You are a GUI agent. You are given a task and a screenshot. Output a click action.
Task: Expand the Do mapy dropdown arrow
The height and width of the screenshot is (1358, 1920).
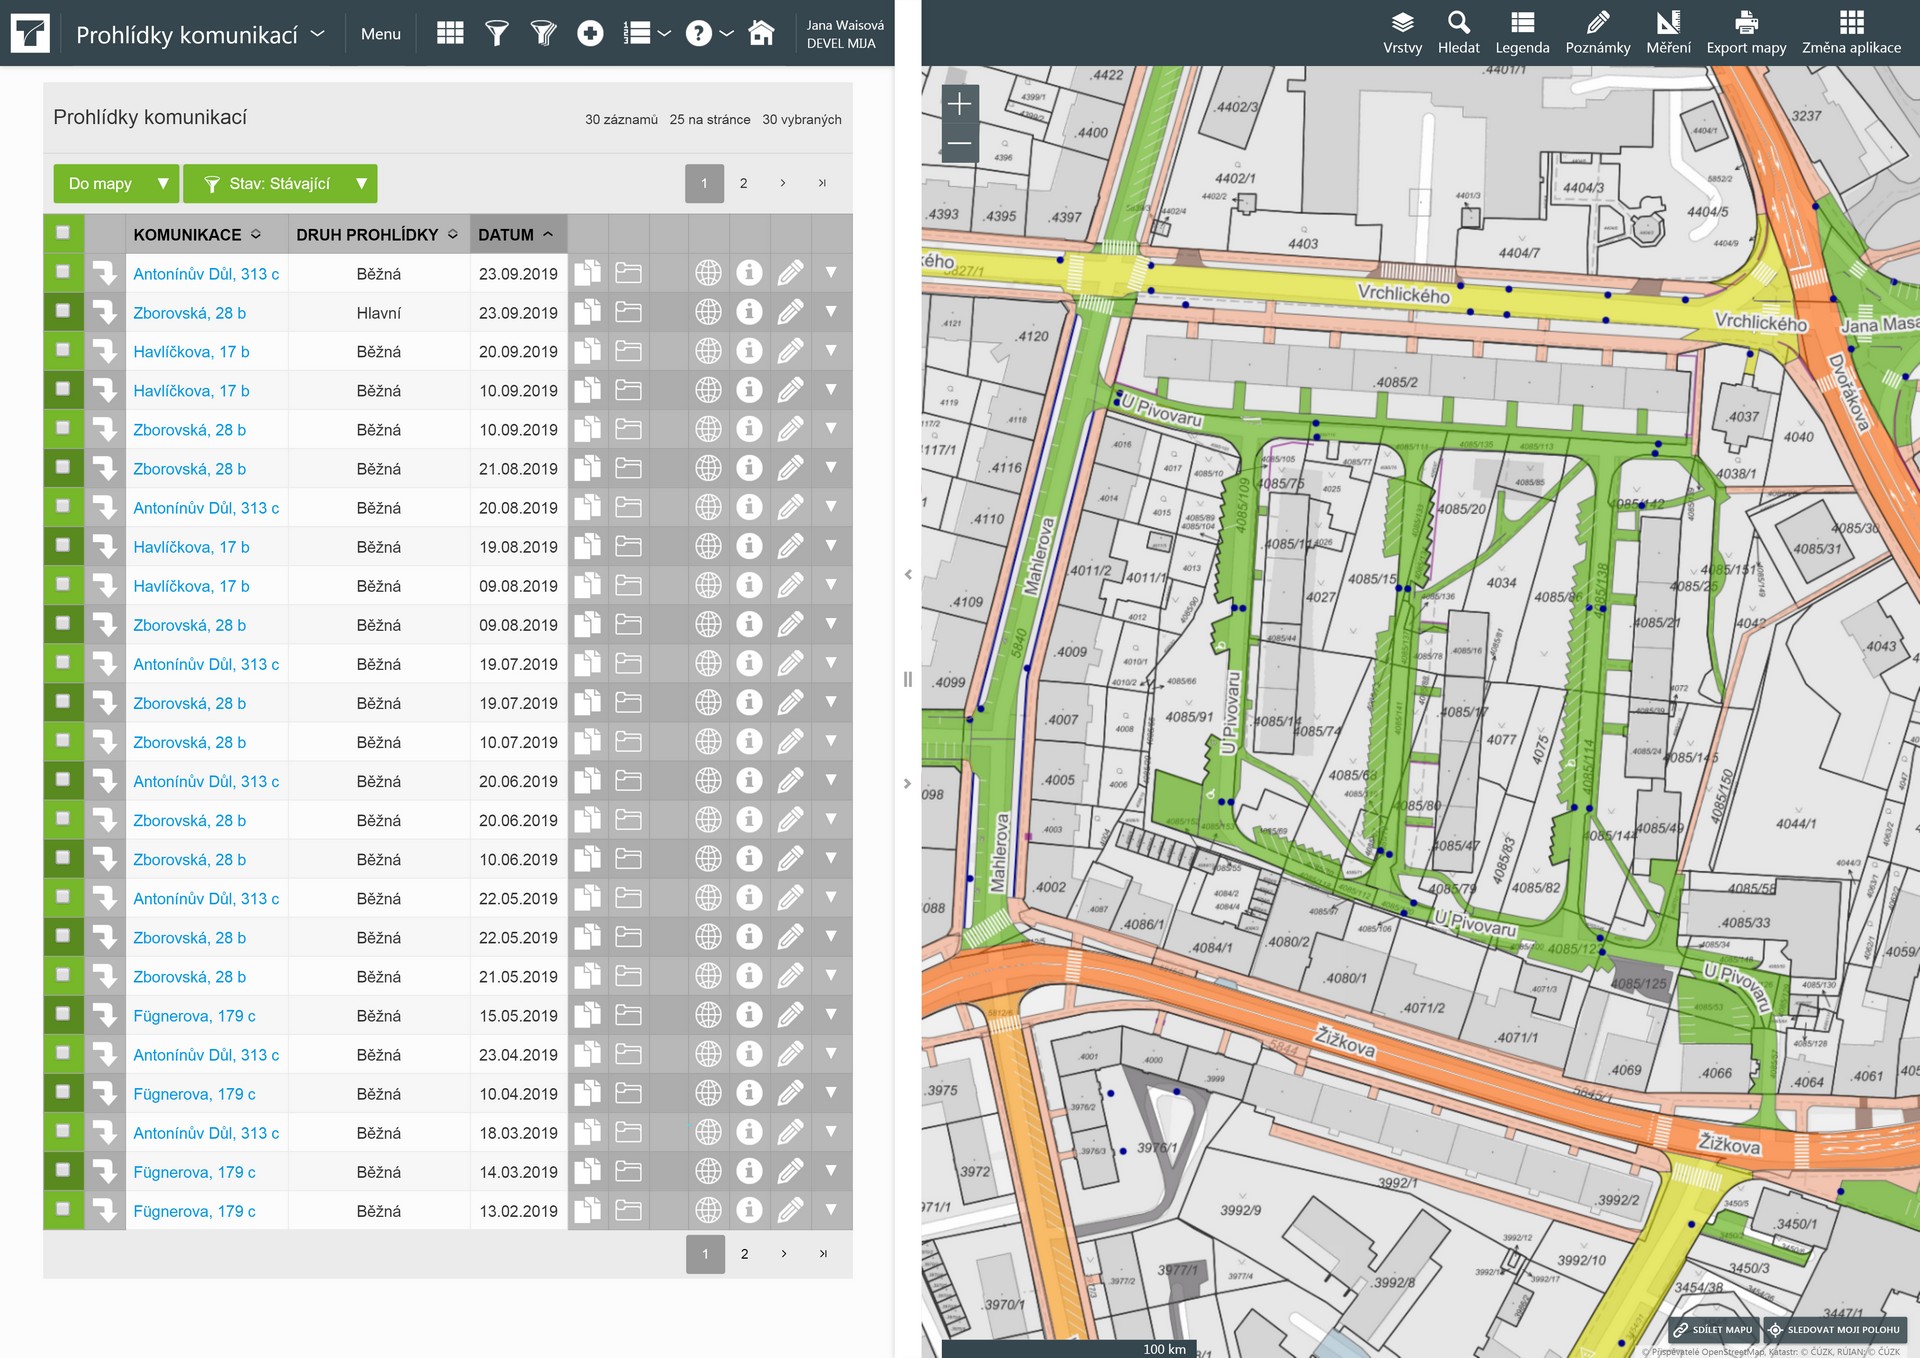[x=163, y=183]
